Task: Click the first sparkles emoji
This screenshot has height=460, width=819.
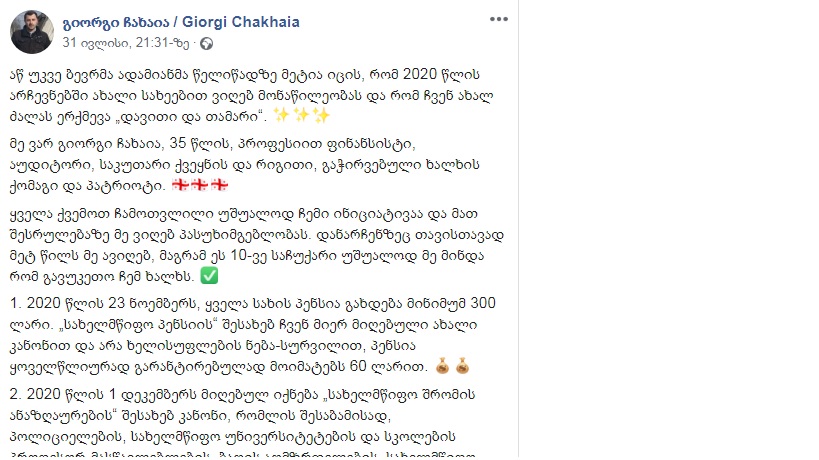Action: click(x=281, y=115)
